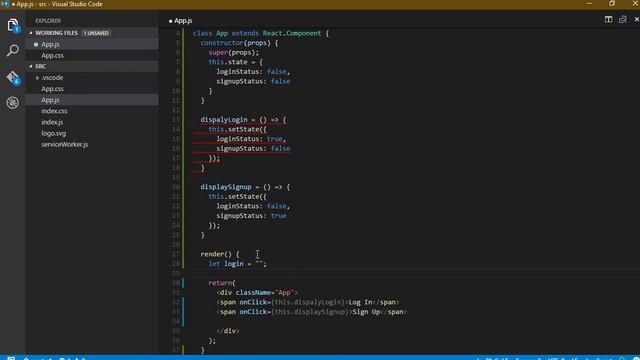Screen dimensions: 640x360
Task: Click line number 29 in the gutter
Action: tap(176, 273)
